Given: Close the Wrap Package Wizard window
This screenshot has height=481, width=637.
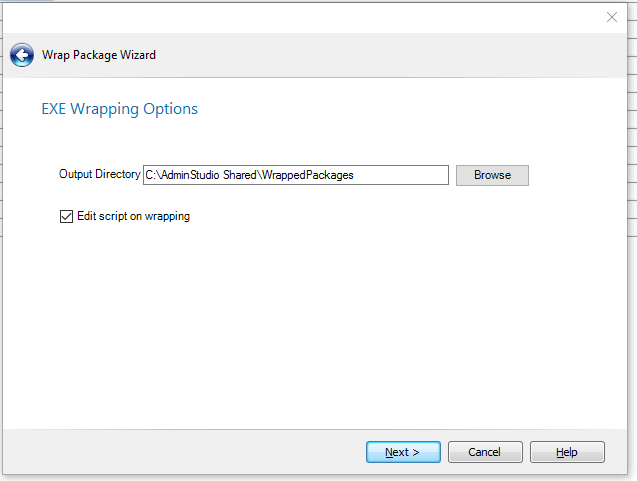Looking at the screenshot, I should point(612,17).
